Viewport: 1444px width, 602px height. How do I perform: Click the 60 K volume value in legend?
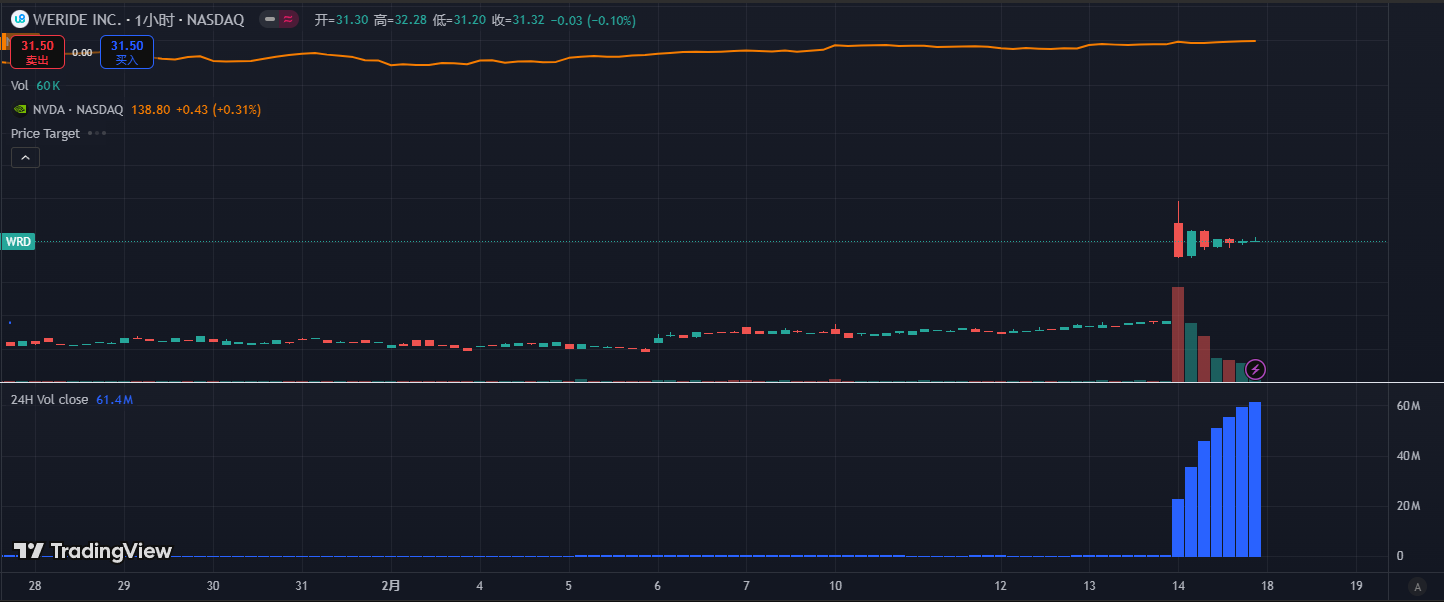tap(48, 86)
